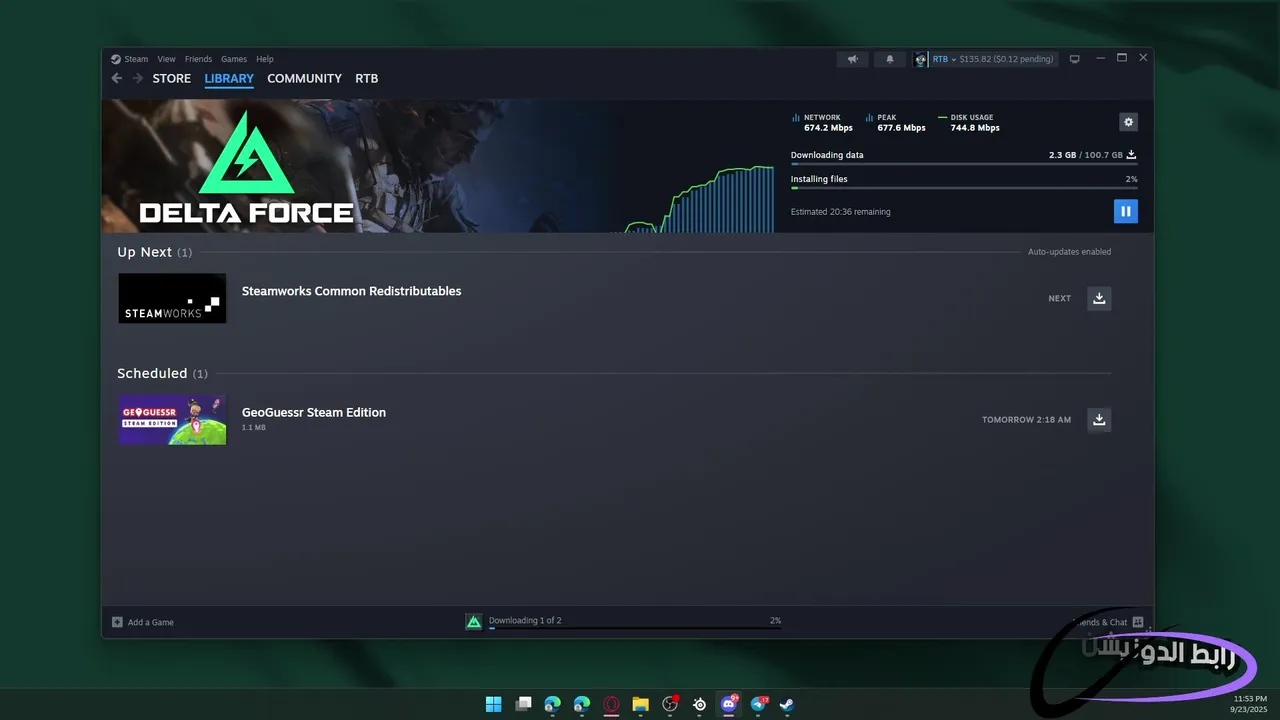The width and height of the screenshot is (1280, 720).
Task: Open download settings gear icon
Action: [1128, 122]
